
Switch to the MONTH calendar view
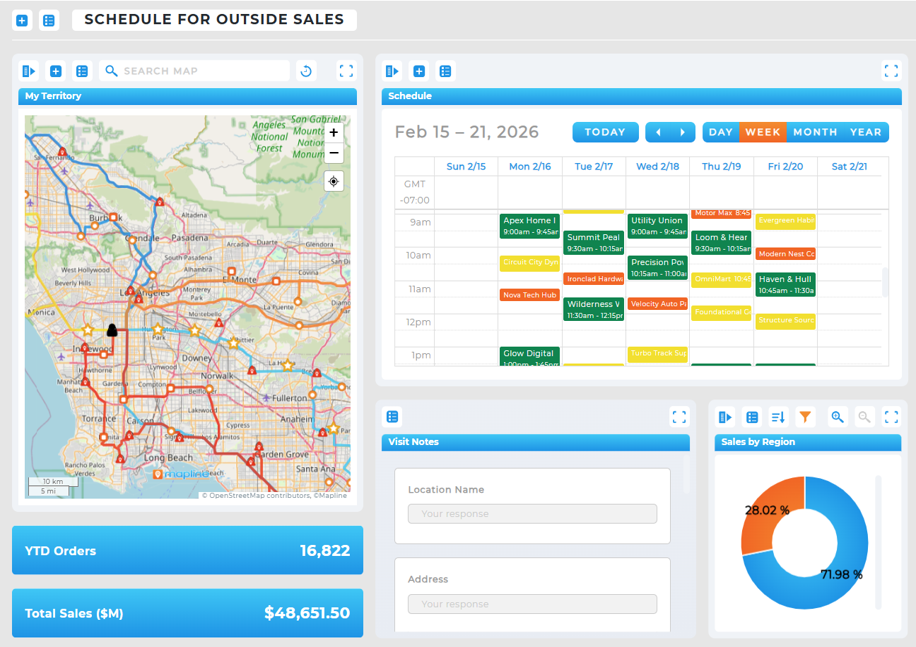click(815, 131)
